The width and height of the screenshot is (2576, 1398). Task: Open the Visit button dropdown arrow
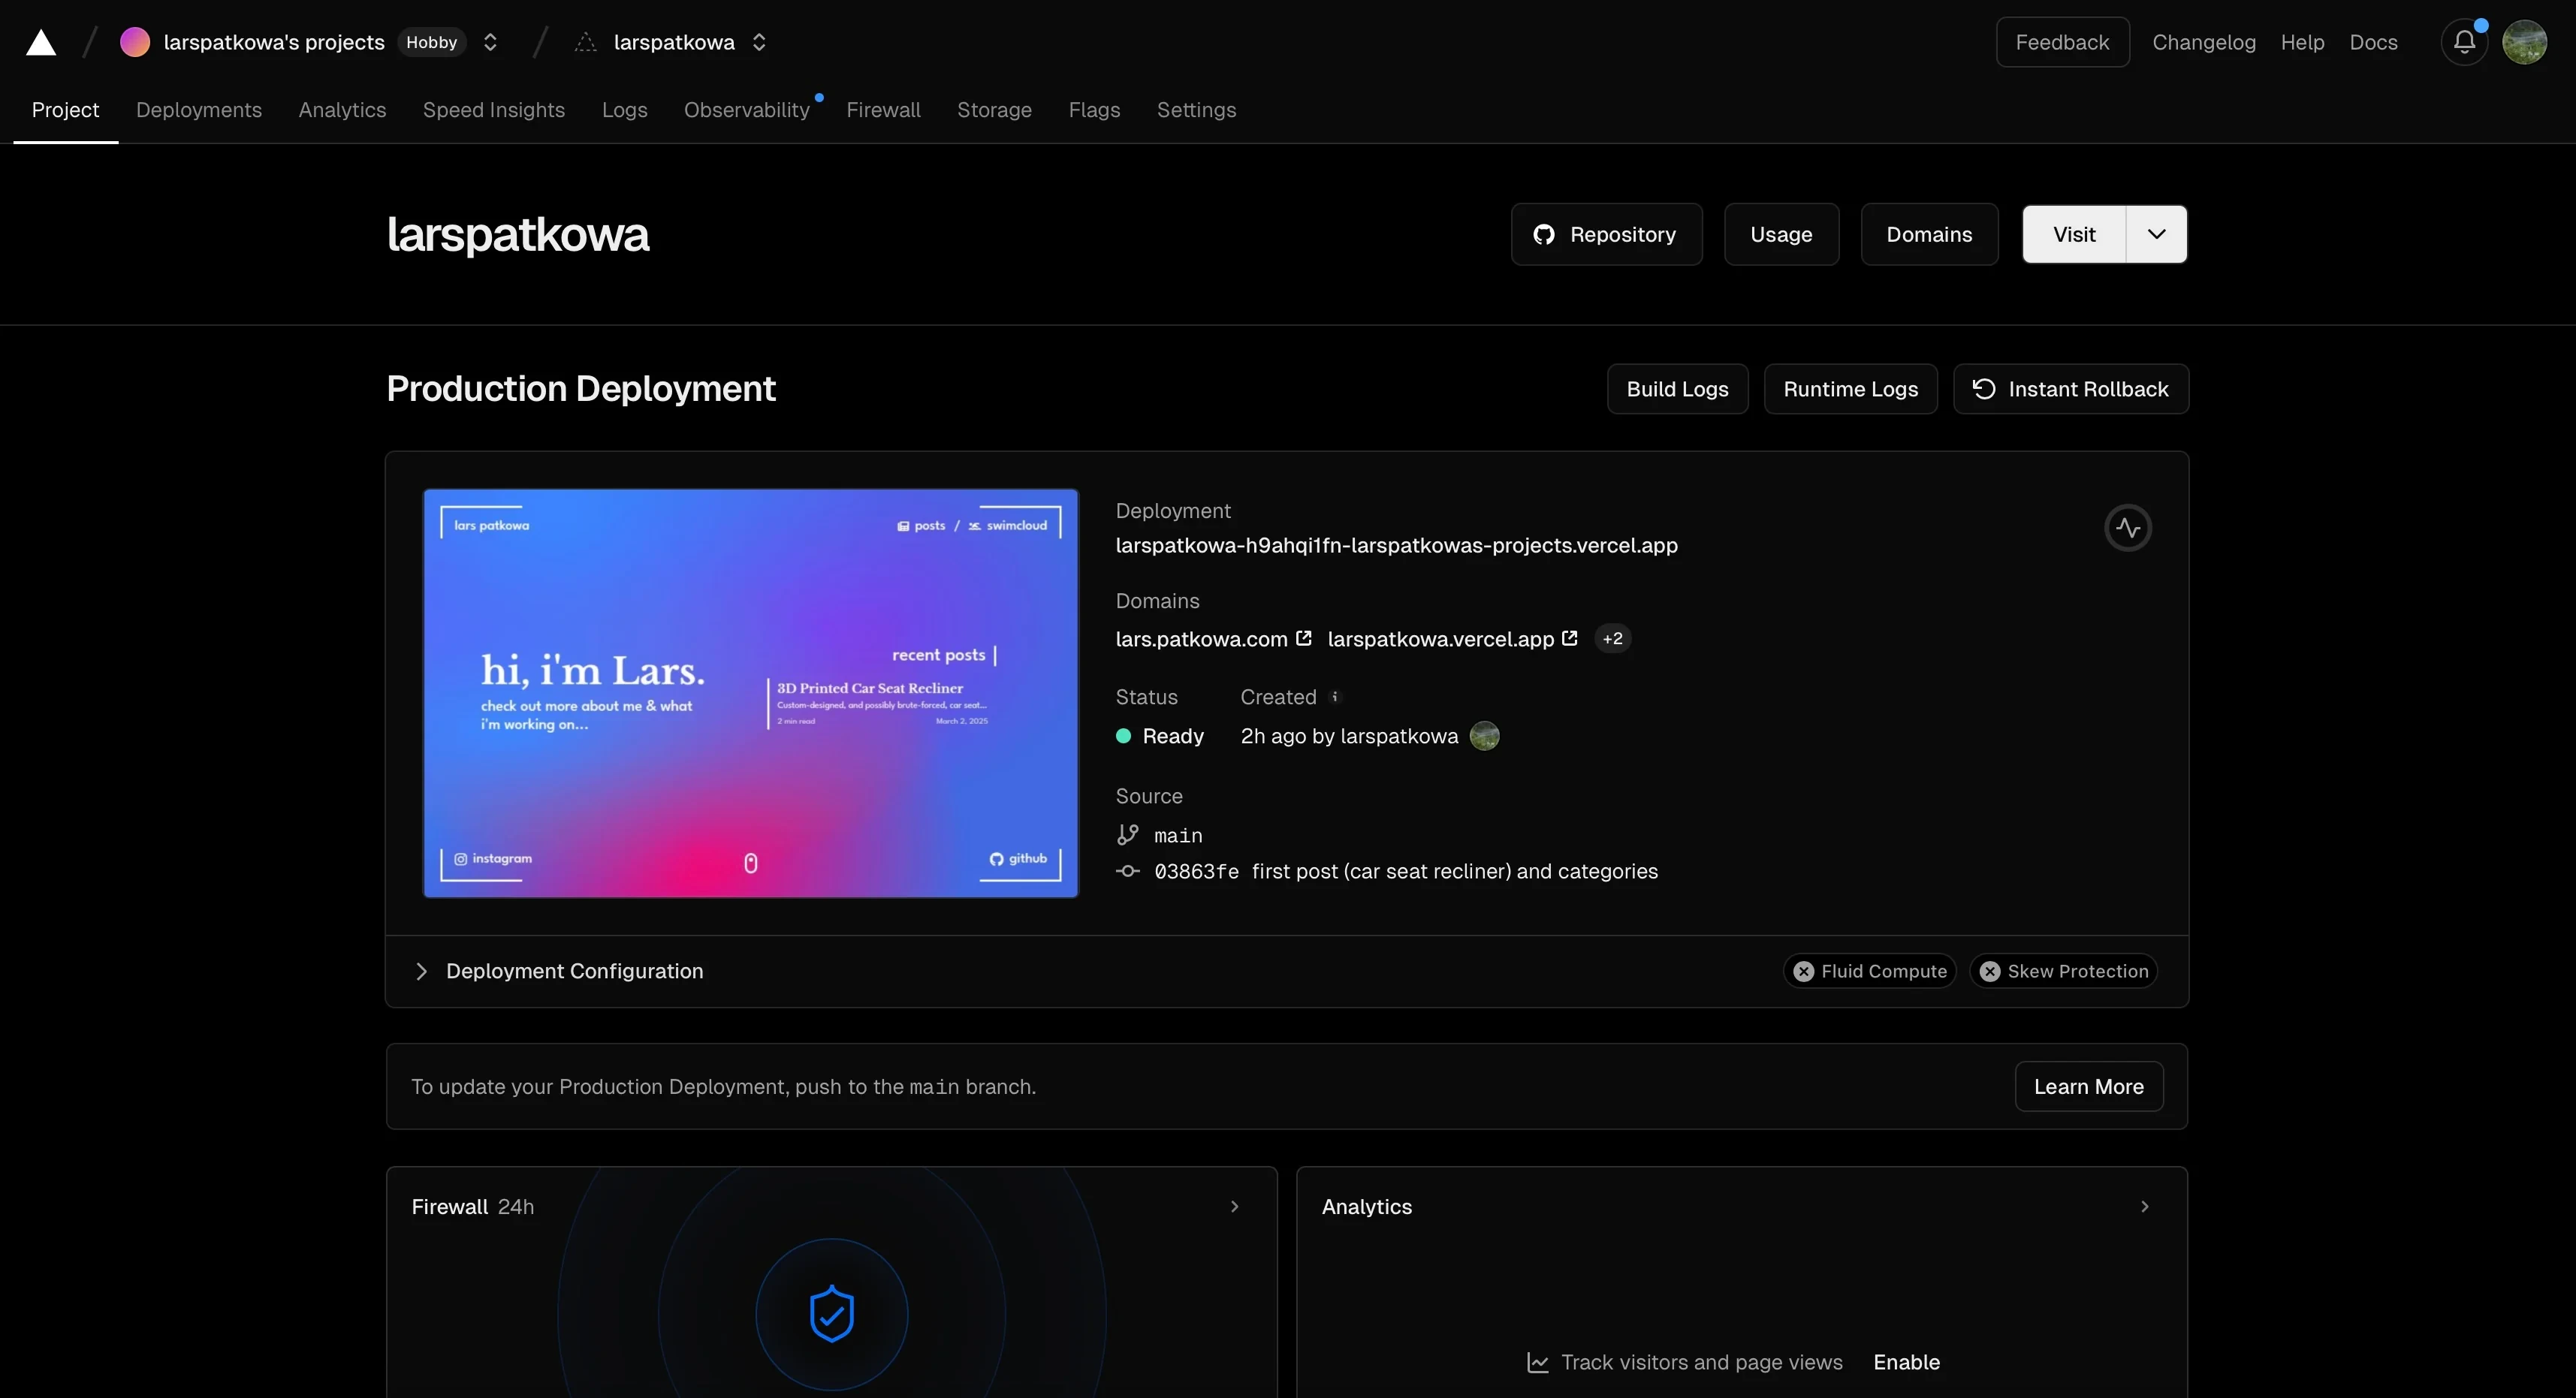(x=2156, y=234)
